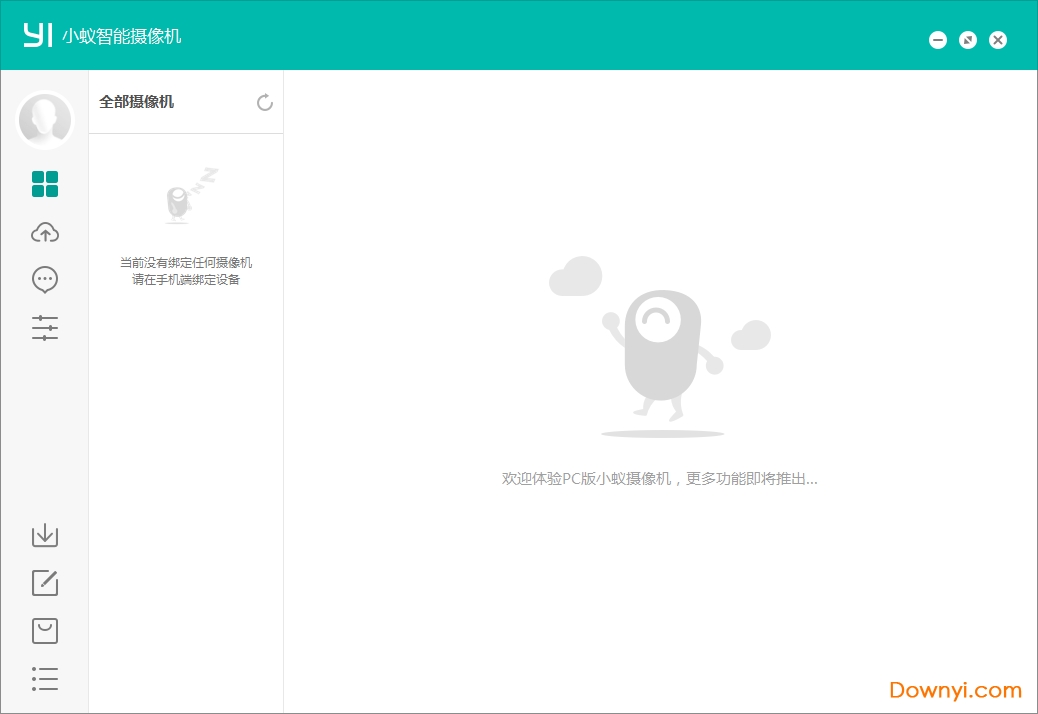
Task: Select the list view icon at bottom
Action: coord(44,679)
